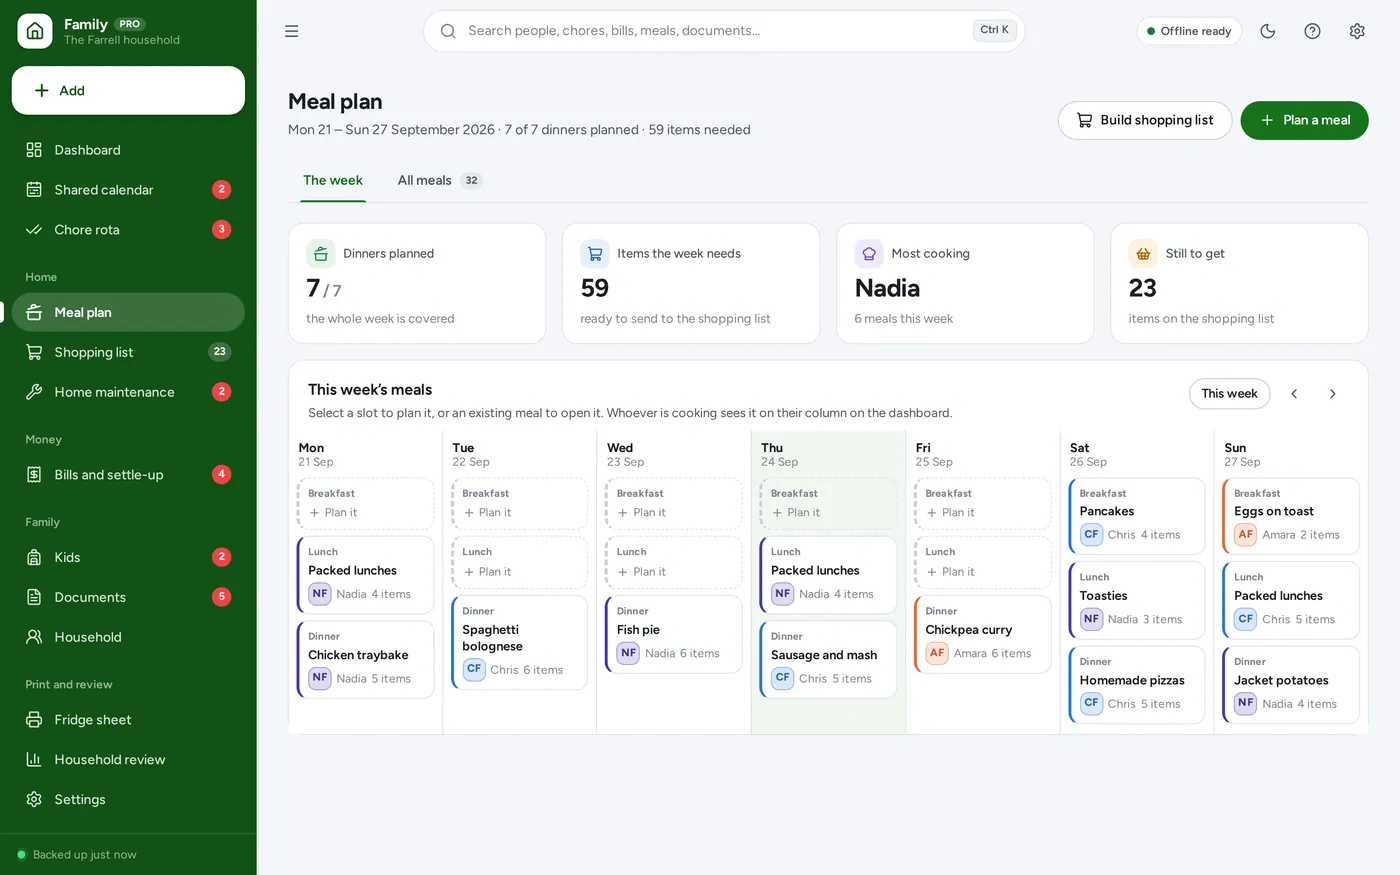This screenshot has height=875, width=1400.
Task: Plan Monday's breakfast slot
Action: click(366, 504)
